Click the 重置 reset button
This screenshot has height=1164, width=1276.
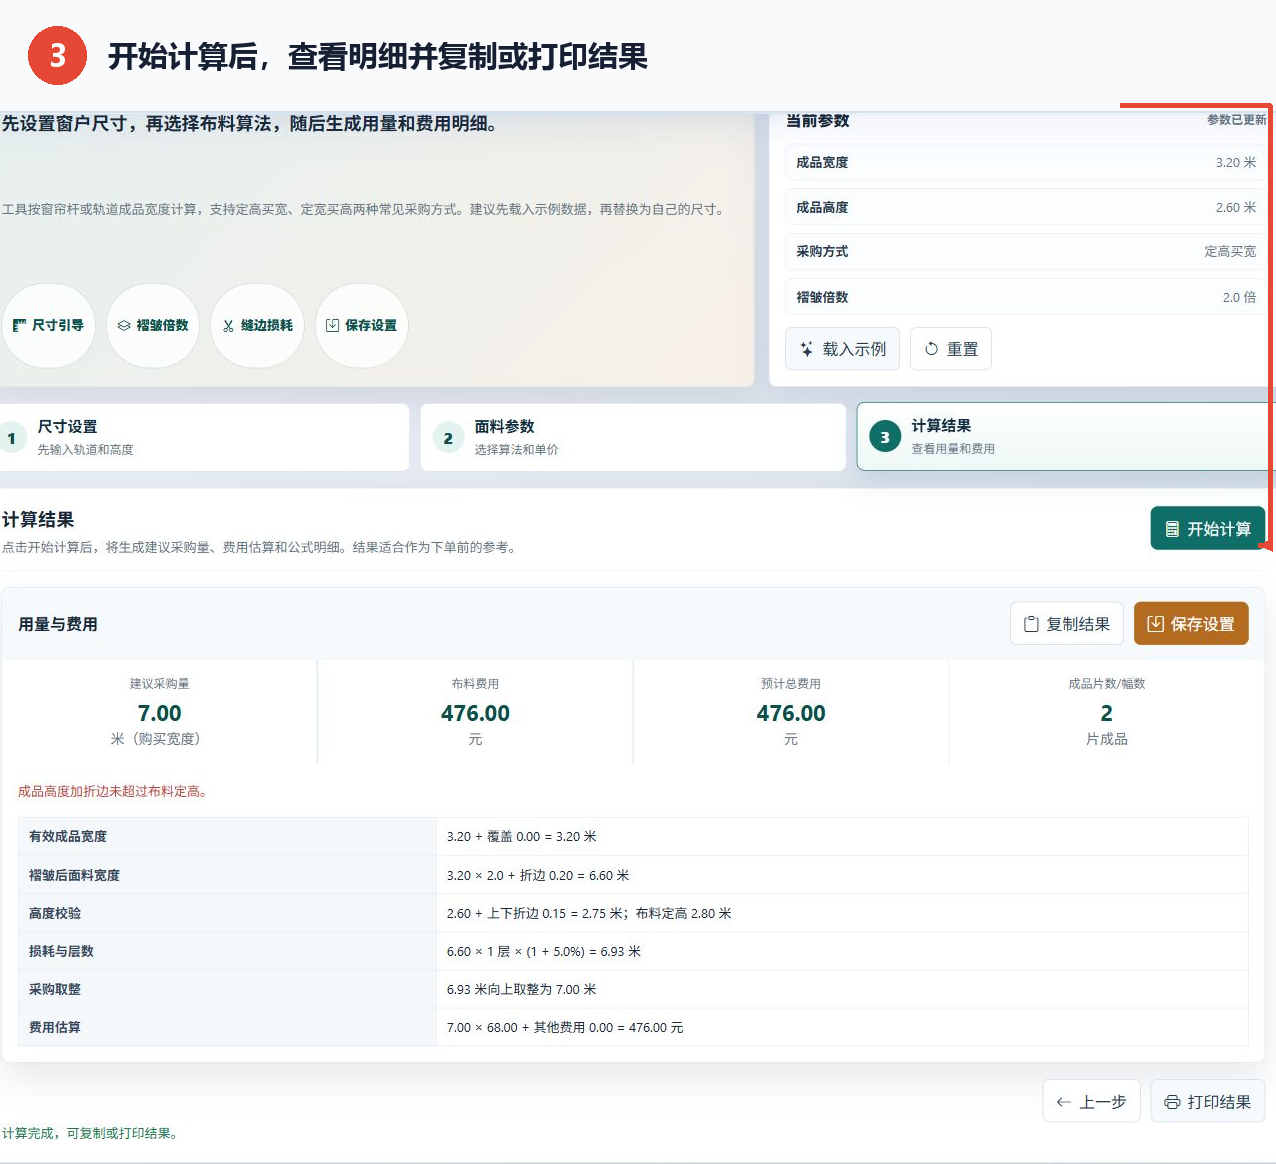(x=951, y=349)
